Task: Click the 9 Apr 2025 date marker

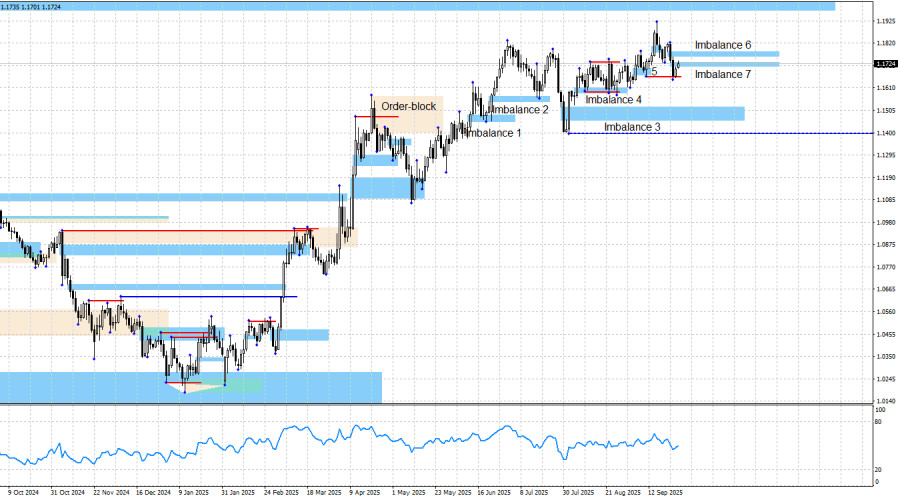Action: [365, 493]
